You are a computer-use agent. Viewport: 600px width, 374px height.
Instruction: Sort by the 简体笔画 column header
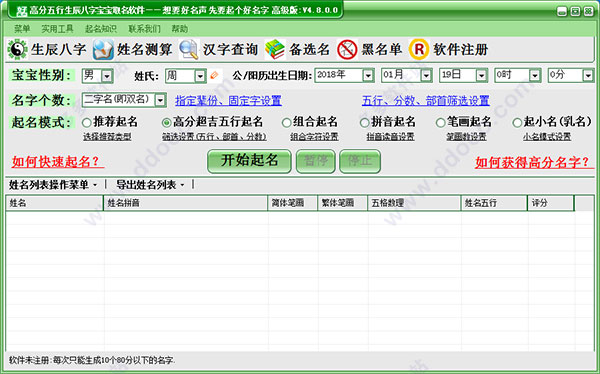(x=293, y=203)
